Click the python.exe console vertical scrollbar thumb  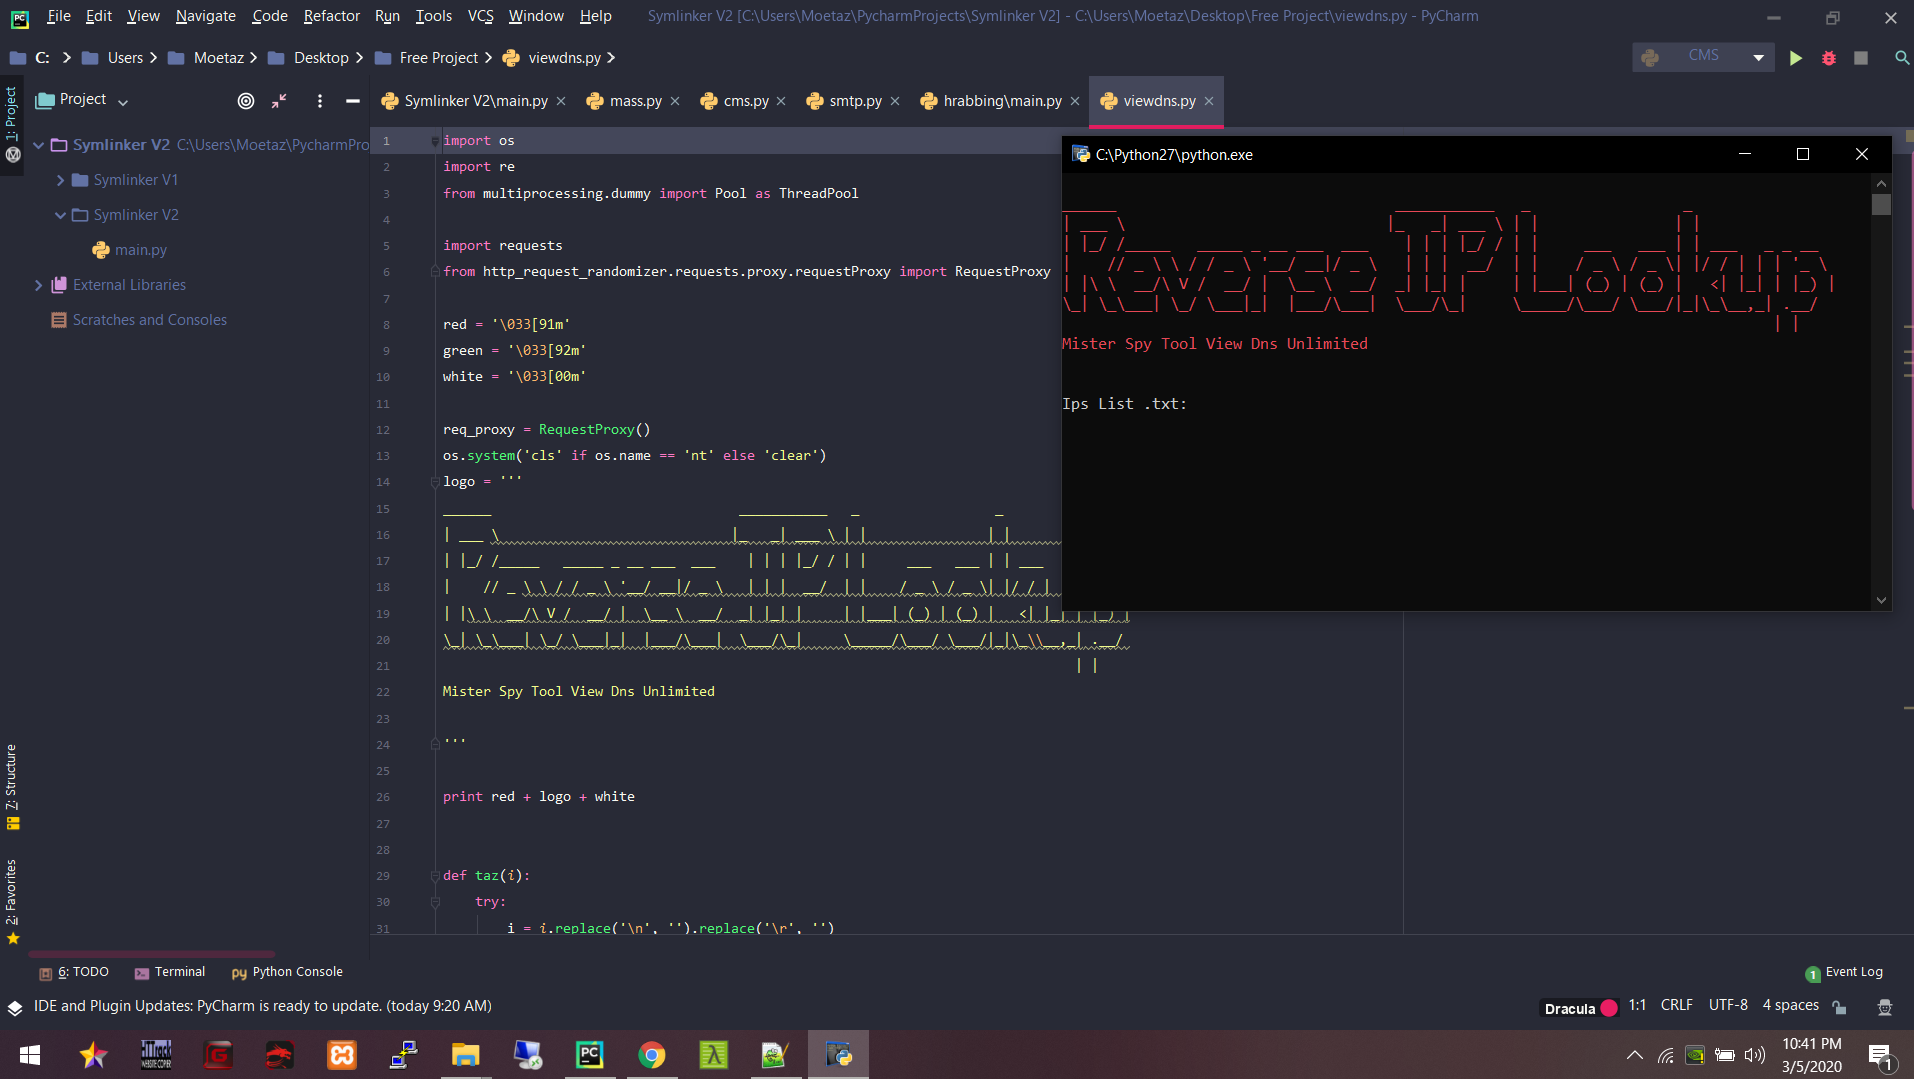pos(1881,205)
